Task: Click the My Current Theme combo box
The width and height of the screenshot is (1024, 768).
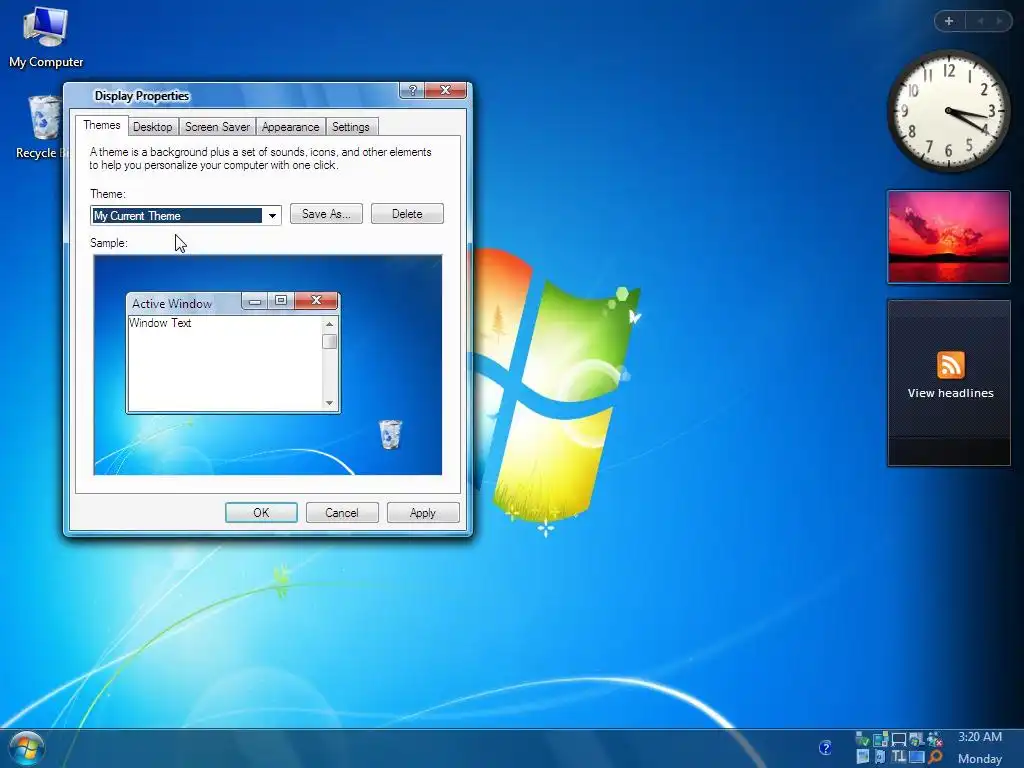Action: (185, 216)
